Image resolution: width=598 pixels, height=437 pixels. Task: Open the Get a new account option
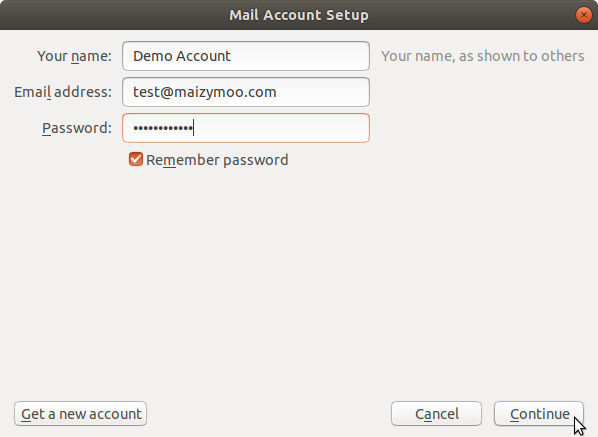click(x=80, y=414)
